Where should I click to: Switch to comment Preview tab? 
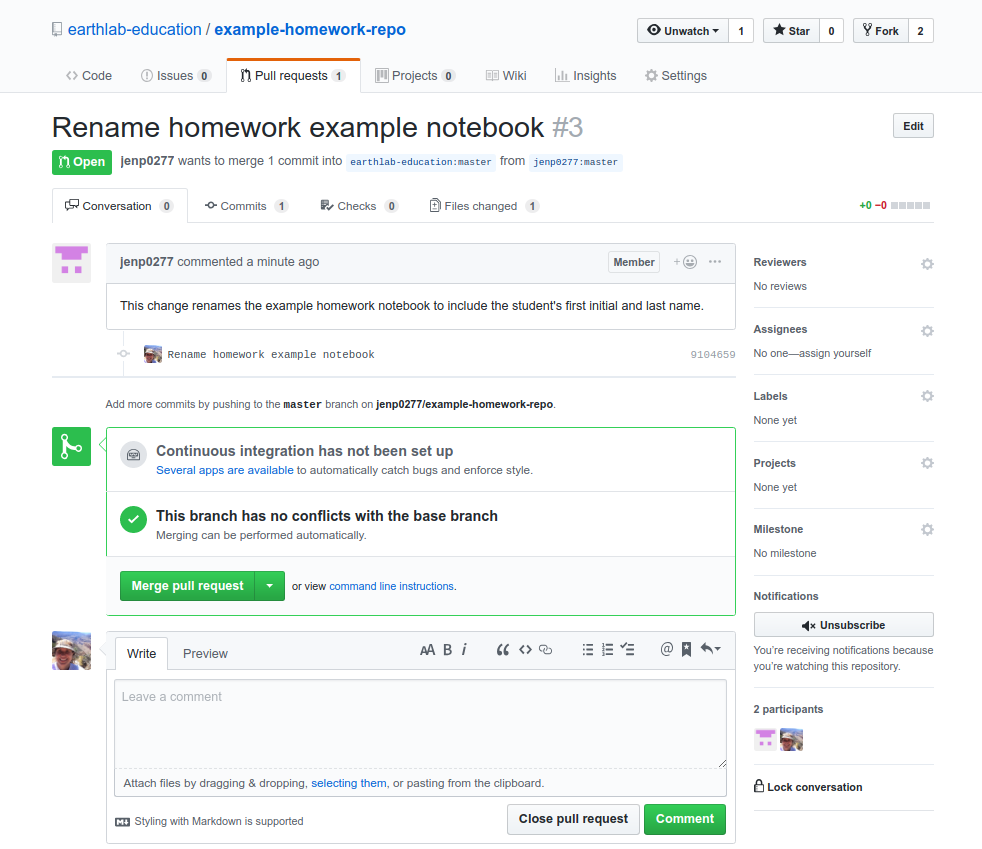tap(205, 654)
